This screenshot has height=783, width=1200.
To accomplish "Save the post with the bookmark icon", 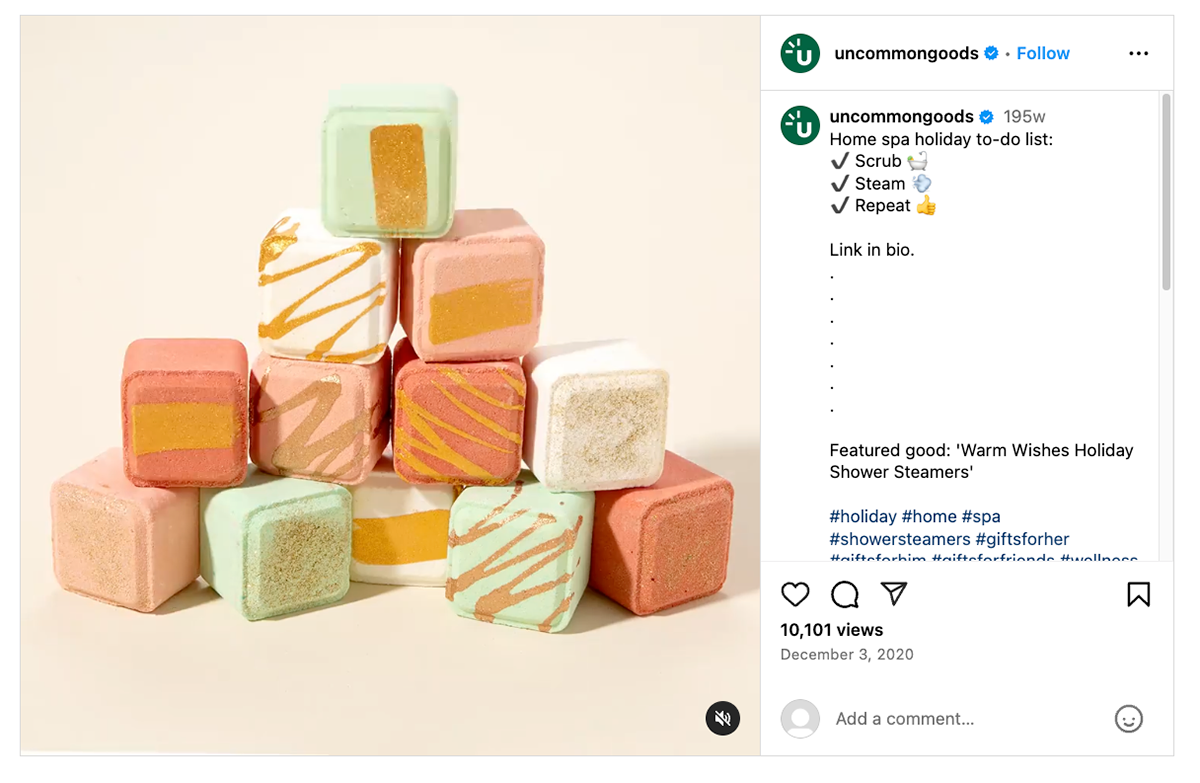I will pos(1138,595).
